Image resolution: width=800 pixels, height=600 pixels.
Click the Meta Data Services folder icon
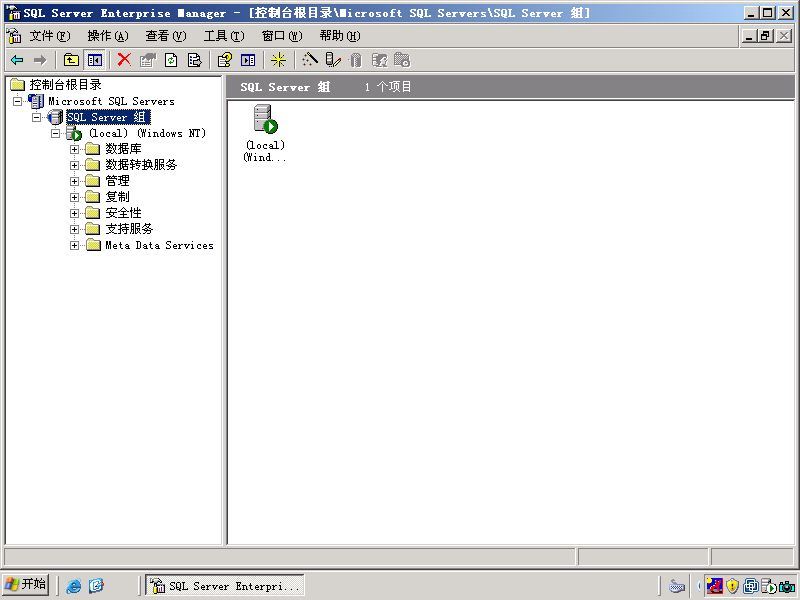(x=92, y=245)
